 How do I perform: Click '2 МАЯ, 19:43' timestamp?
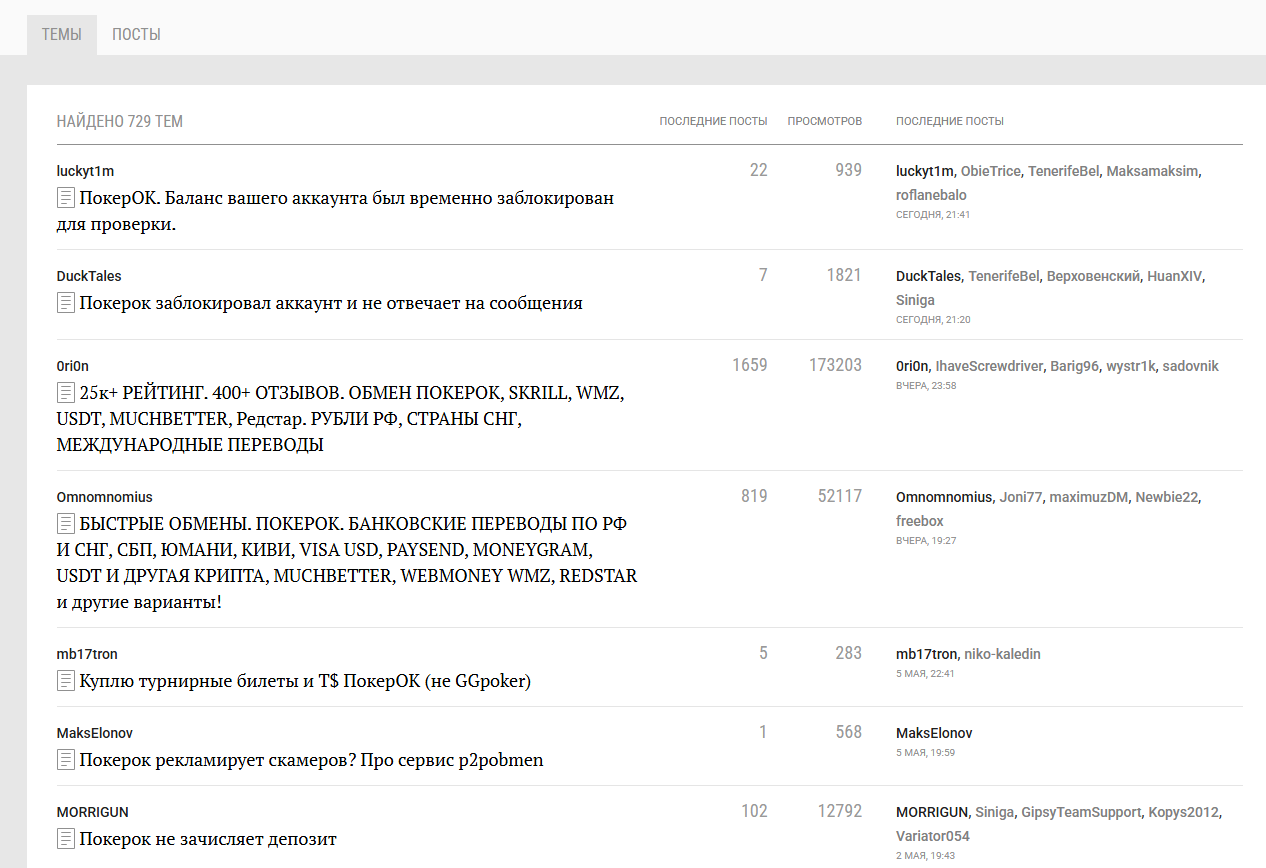pyautogui.click(x=925, y=857)
